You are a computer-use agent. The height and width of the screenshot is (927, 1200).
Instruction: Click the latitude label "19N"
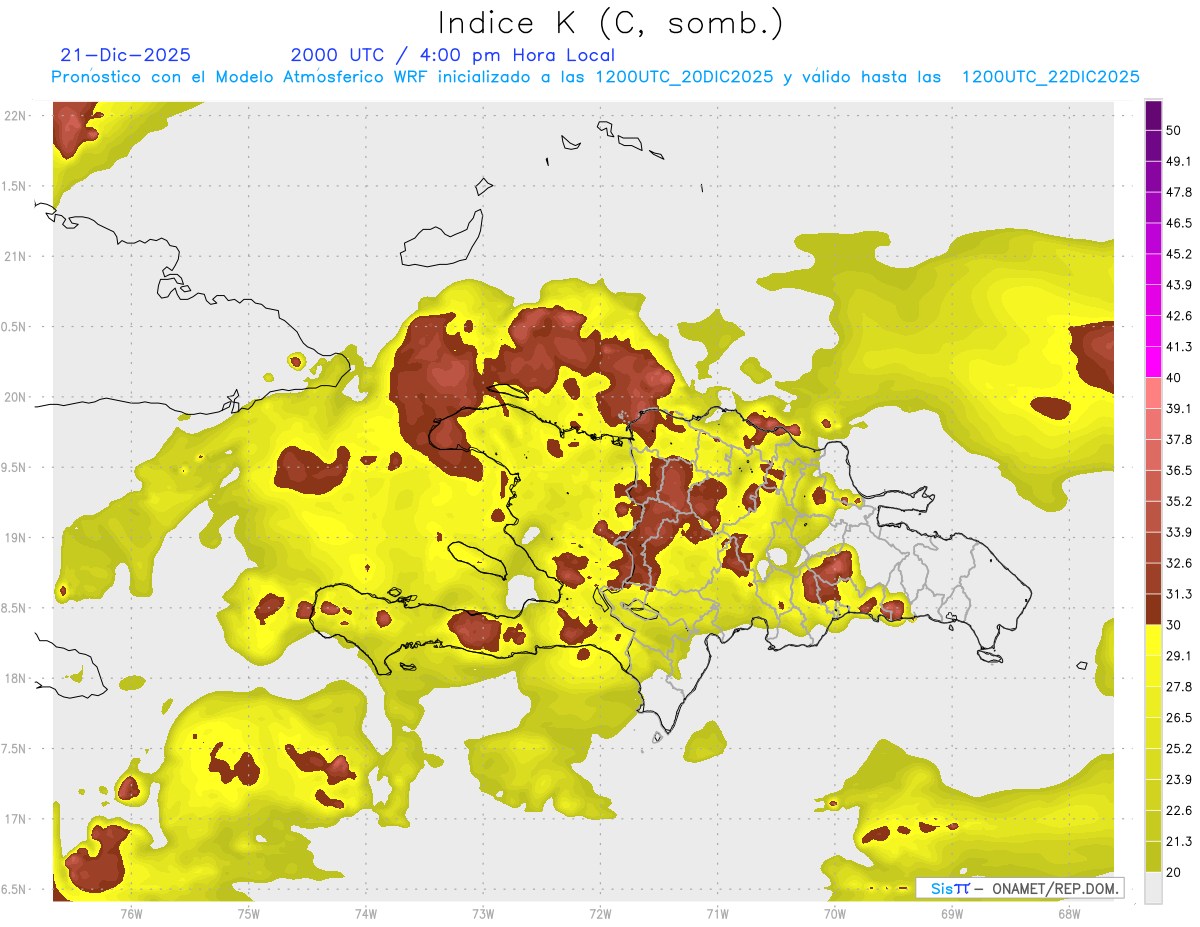(16, 537)
